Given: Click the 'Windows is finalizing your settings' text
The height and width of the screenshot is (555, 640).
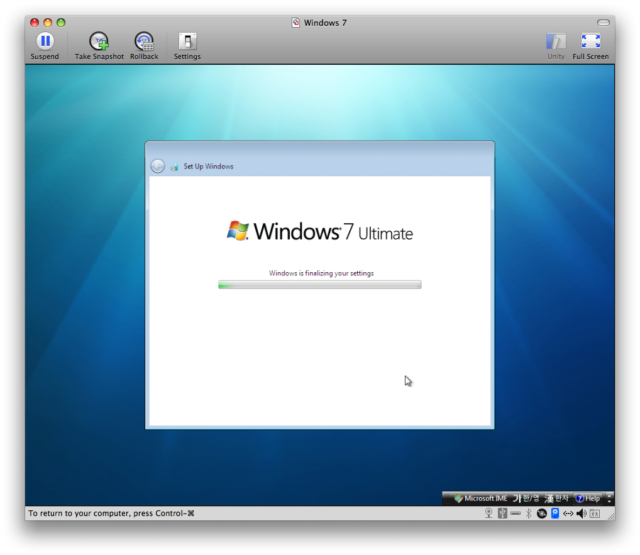Looking at the screenshot, I should click(321, 273).
